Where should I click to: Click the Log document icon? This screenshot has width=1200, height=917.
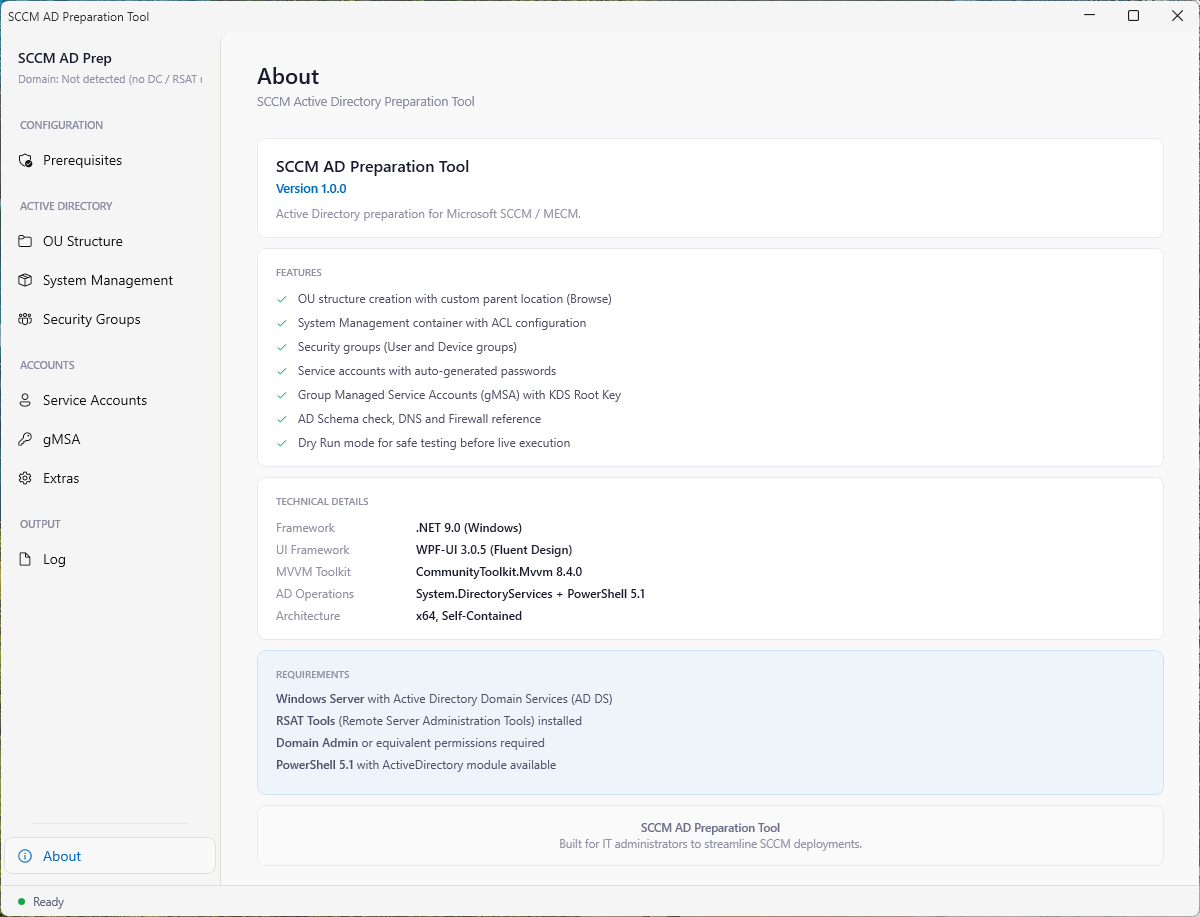[25, 560]
